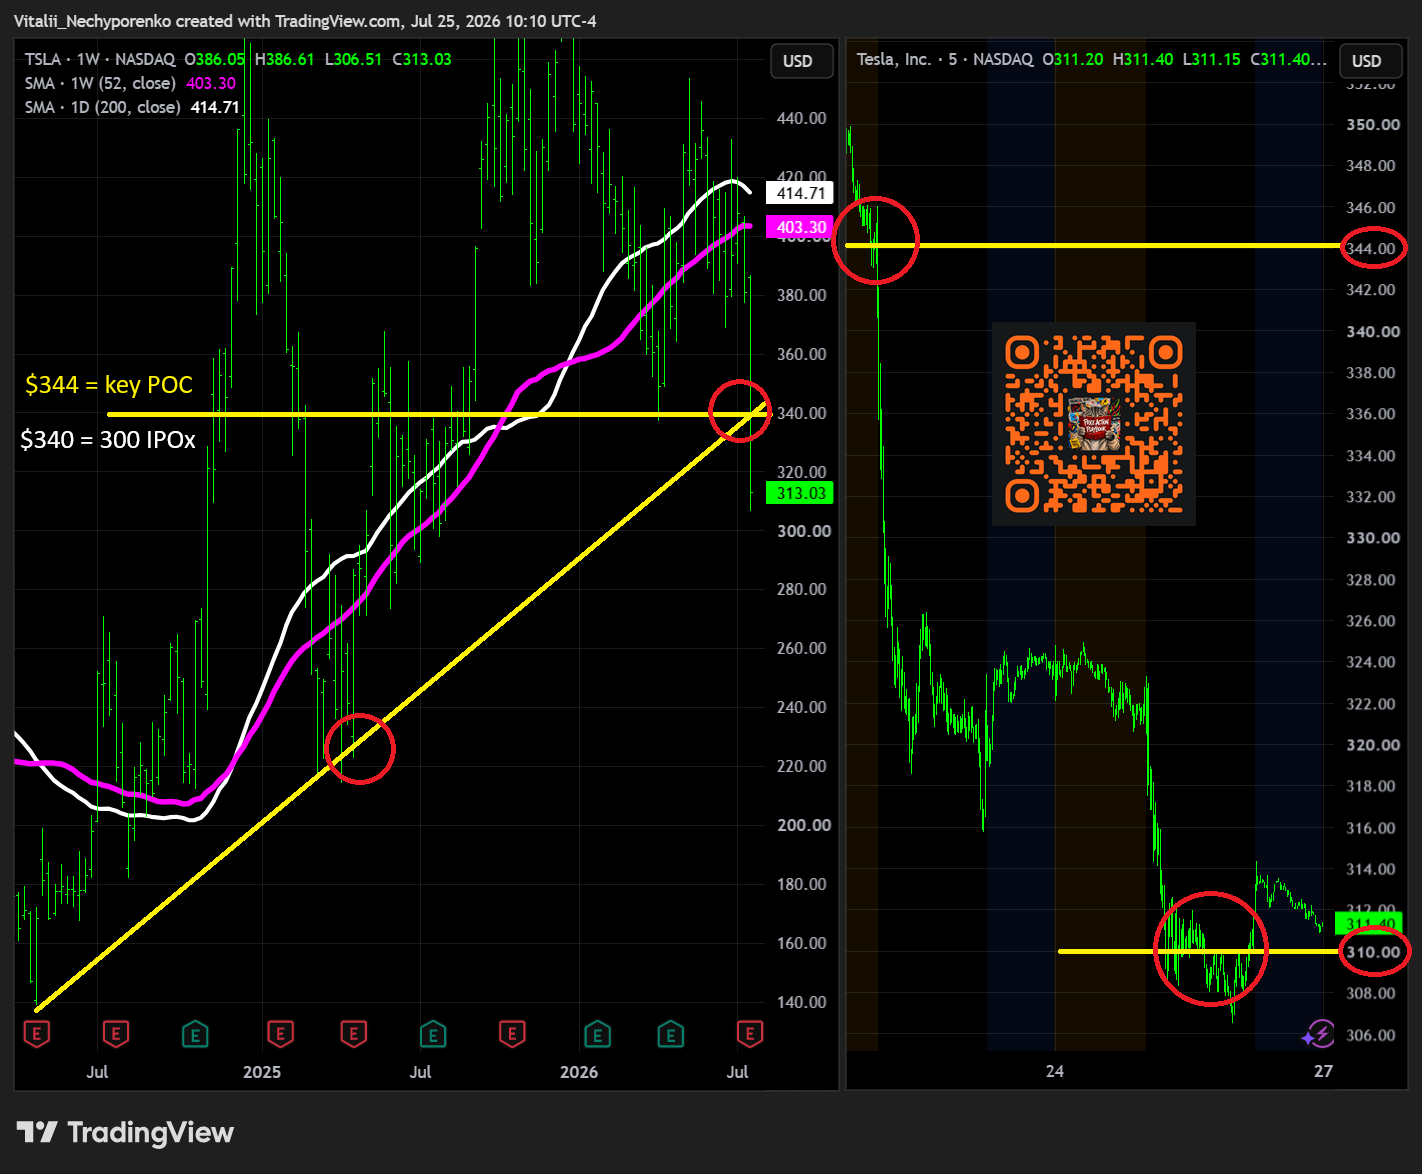
Task: Click the "Vitalii_Nechyporenko created with TradingView.com" header
Action: 205,21
